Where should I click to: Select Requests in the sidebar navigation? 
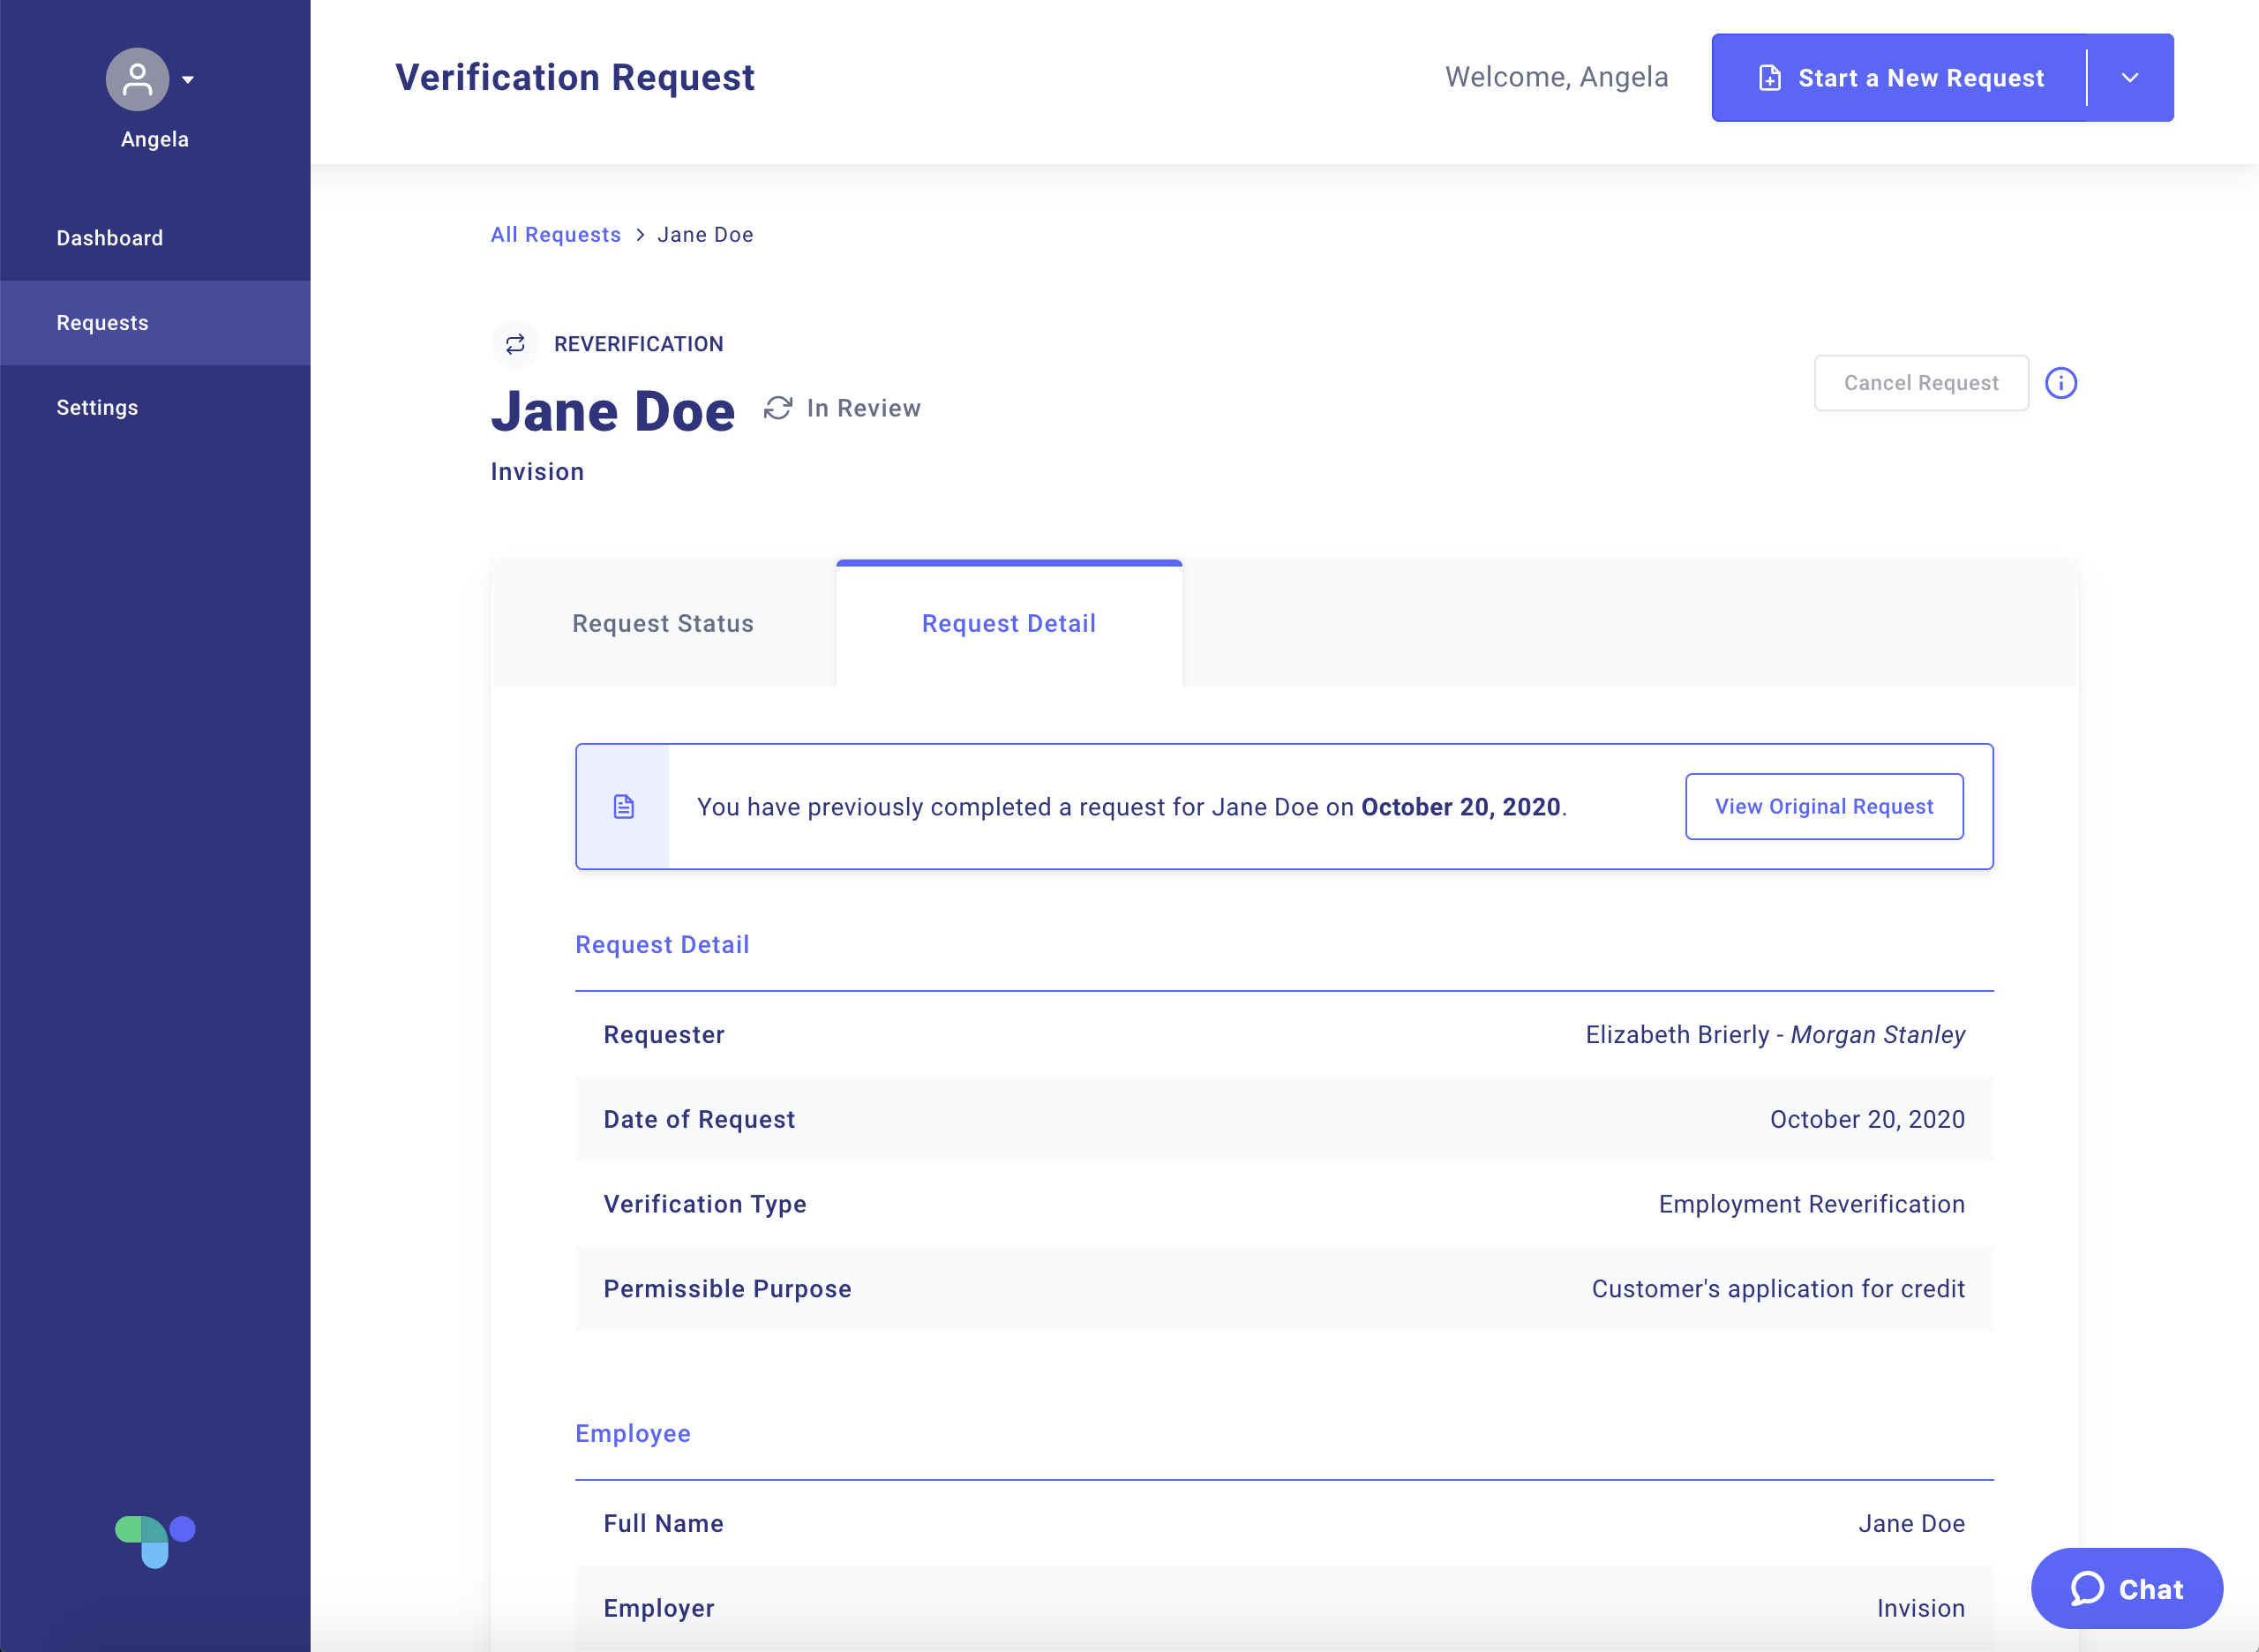(102, 322)
